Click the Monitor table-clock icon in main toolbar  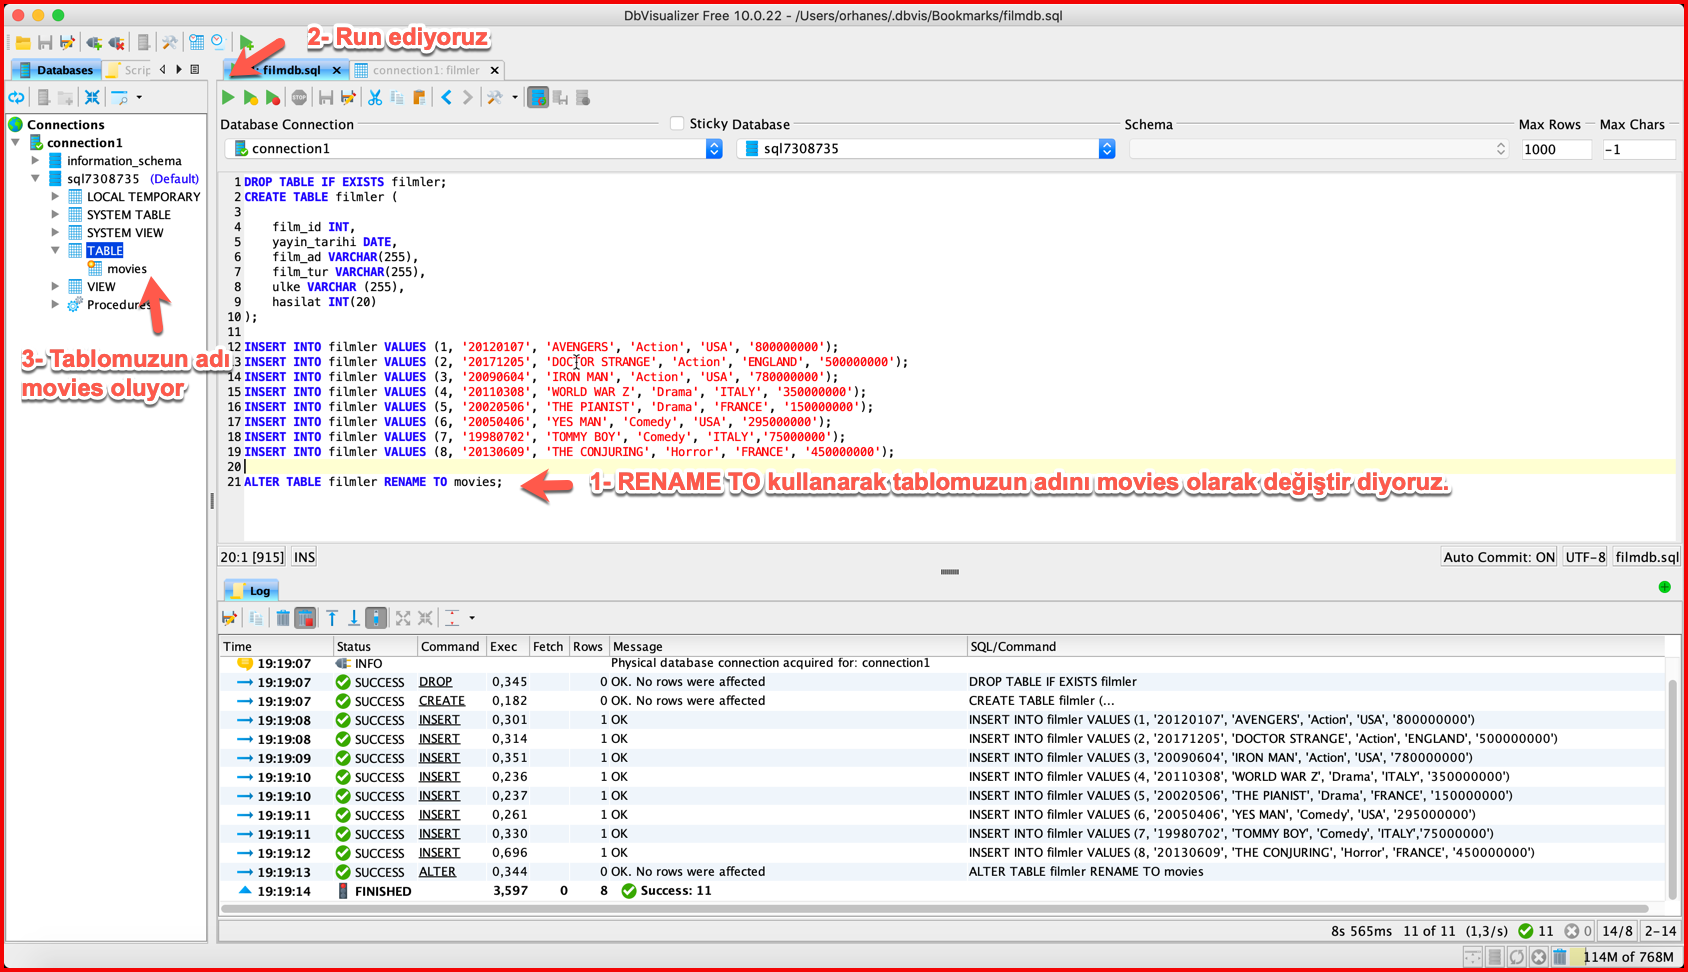click(197, 43)
